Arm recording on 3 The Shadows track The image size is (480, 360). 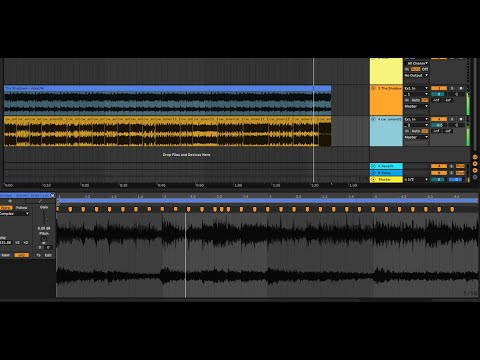pos(461,88)
